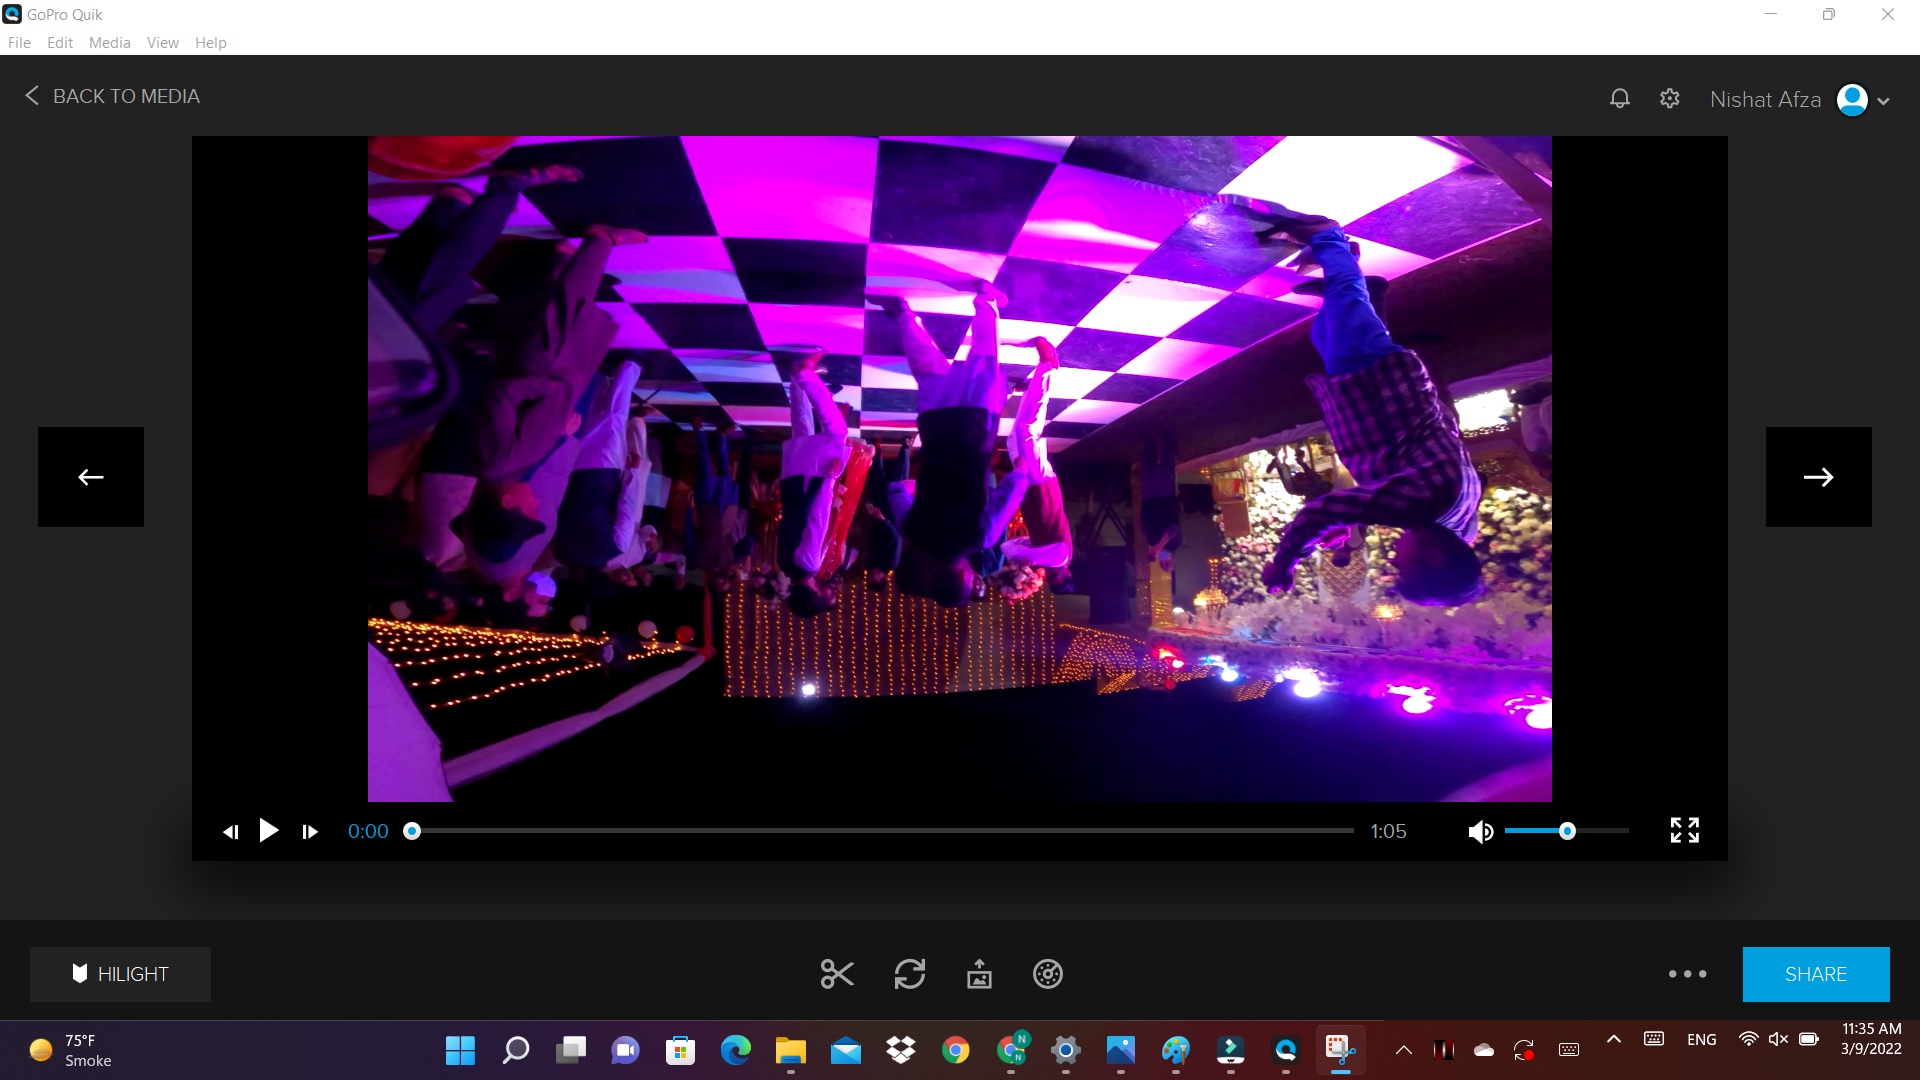Click the HILIGHT tag button
Viewport: 1920px width, 1080px height.
[120, 973]
